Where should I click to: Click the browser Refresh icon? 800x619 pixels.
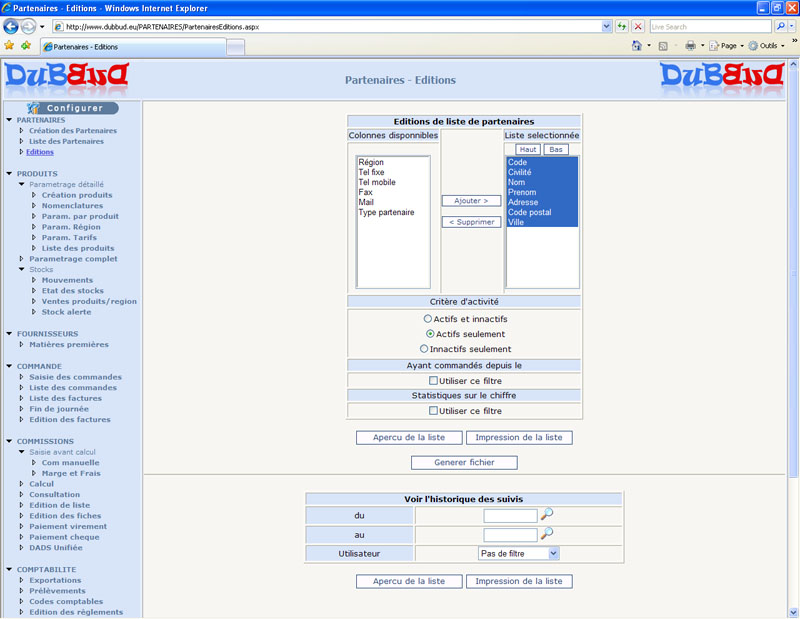(622, 26)
